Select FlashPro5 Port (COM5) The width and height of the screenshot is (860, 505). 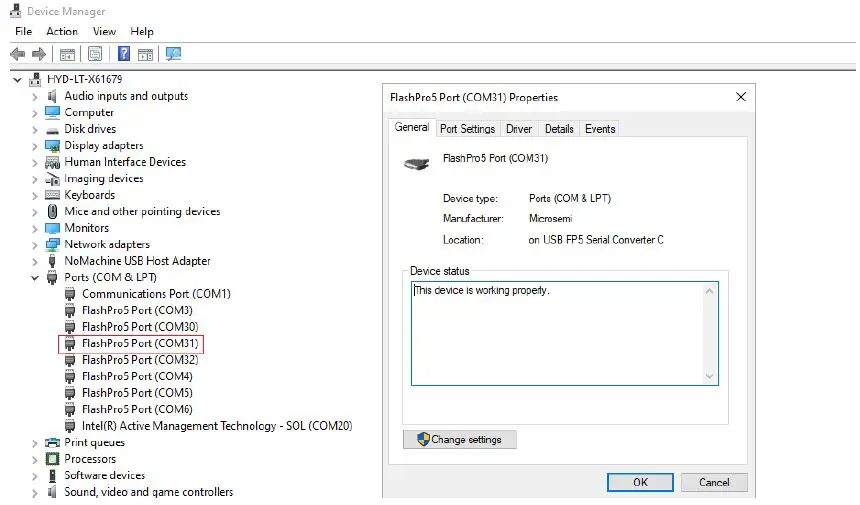point(137,393)
